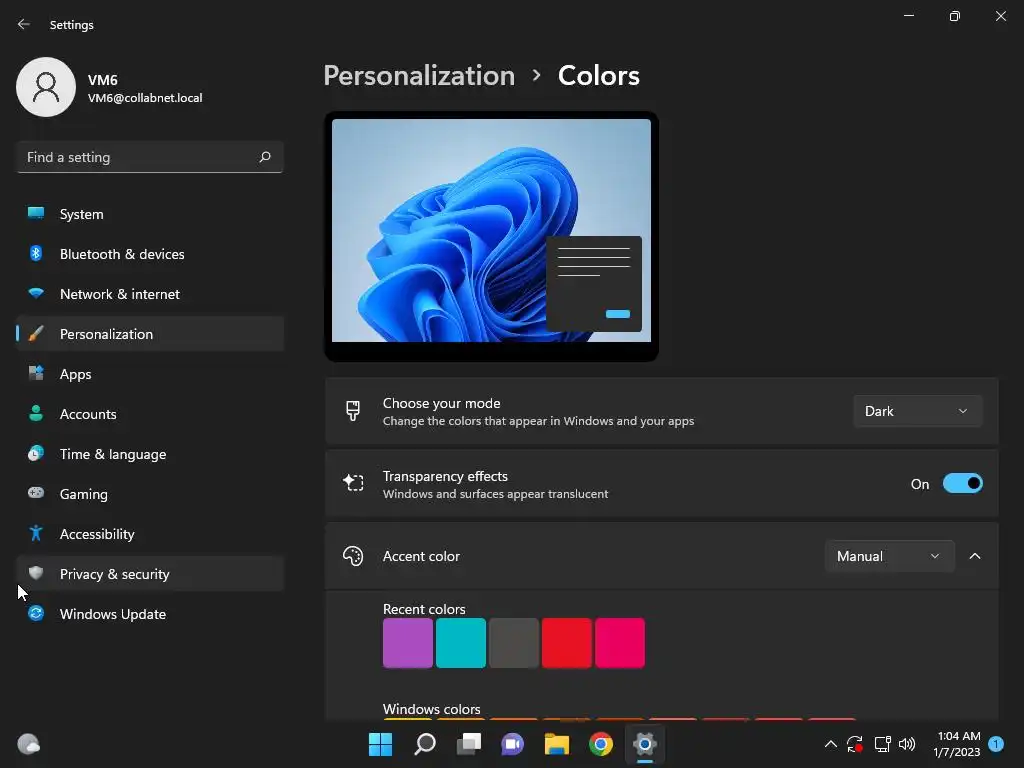
Task: Click the VM6 account name
Action: point(103,80)
